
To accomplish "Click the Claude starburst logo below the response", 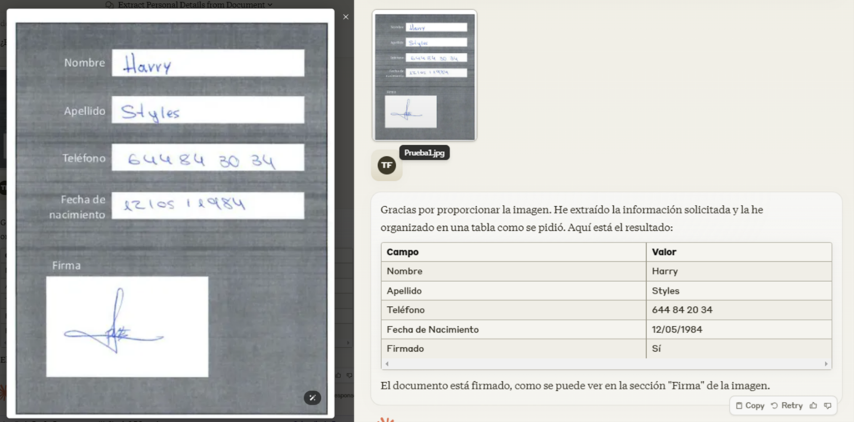I will [x=386, y=419].
